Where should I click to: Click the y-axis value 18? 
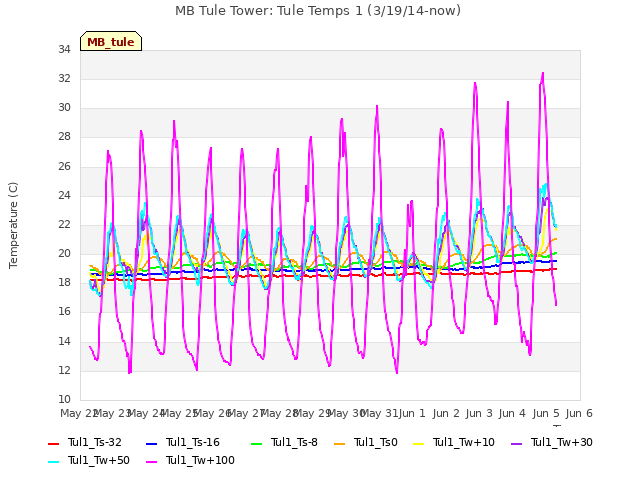[x=64, y=282]
